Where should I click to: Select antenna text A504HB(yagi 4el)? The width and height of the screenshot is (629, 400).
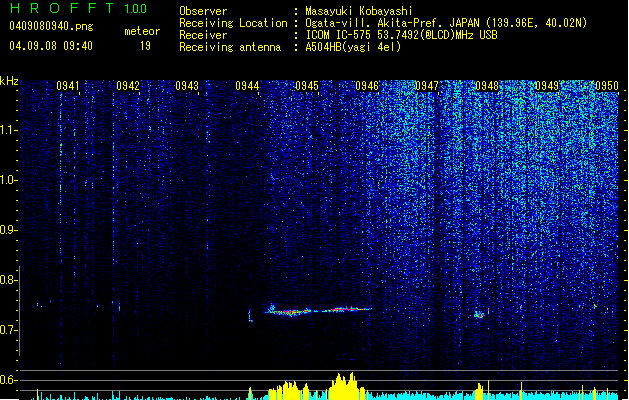pyautogui.click(x=353, y=47)
